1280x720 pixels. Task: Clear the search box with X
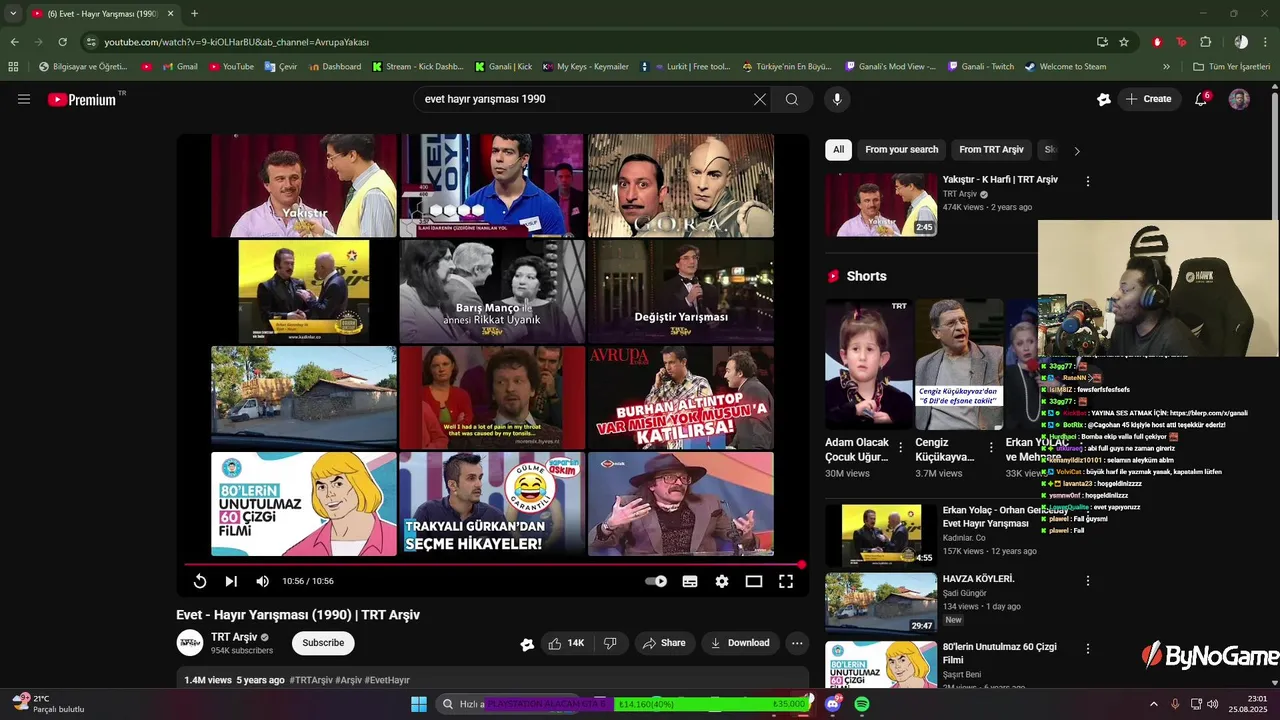click(760, 99)
